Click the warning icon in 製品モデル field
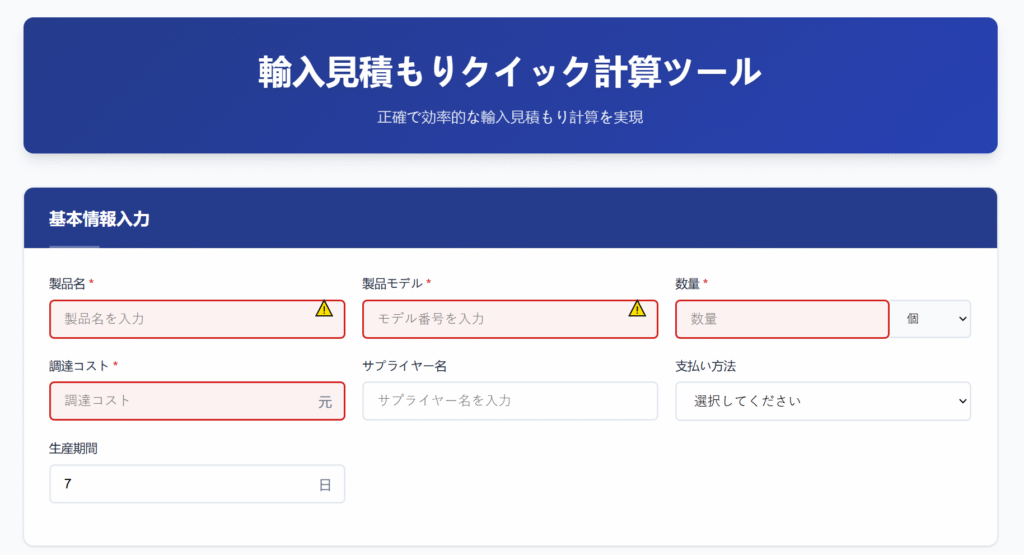1024x555 pixels. [x=637, y=309]
